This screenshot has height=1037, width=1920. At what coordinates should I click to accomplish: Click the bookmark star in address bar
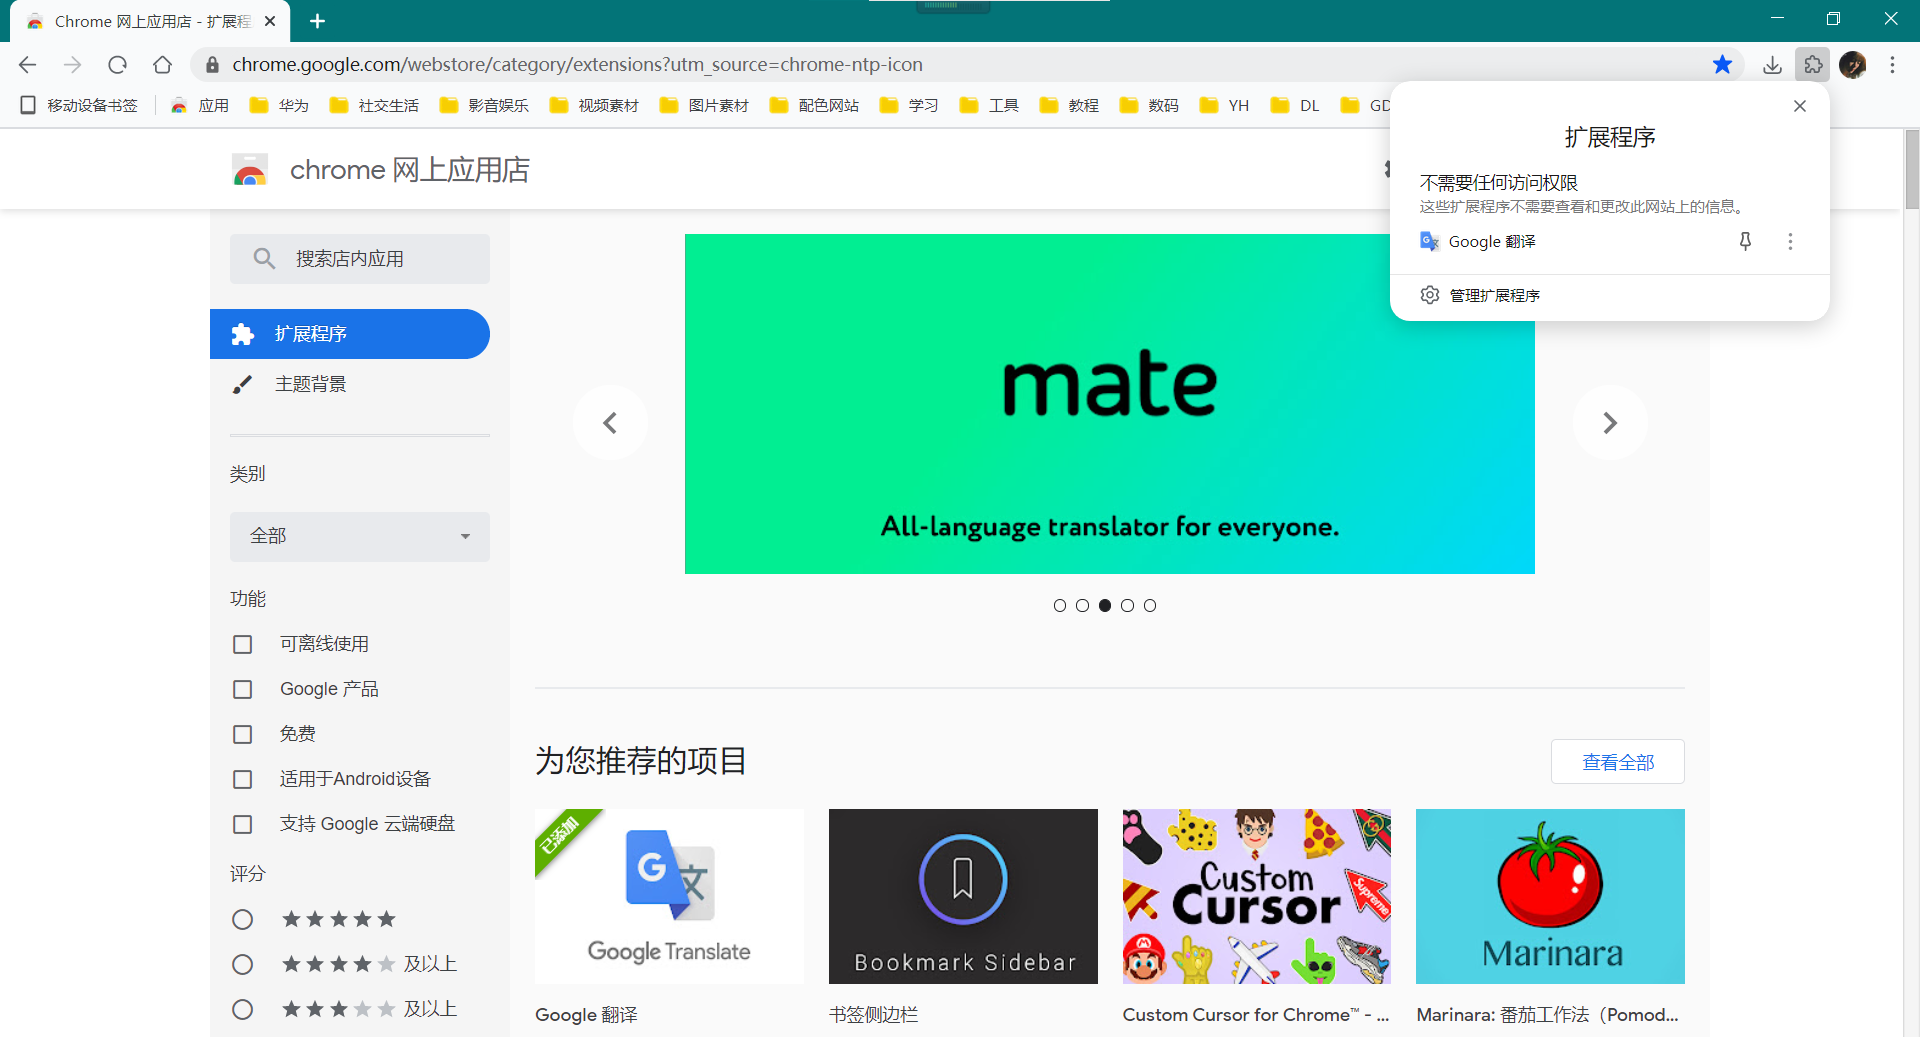1722,65
